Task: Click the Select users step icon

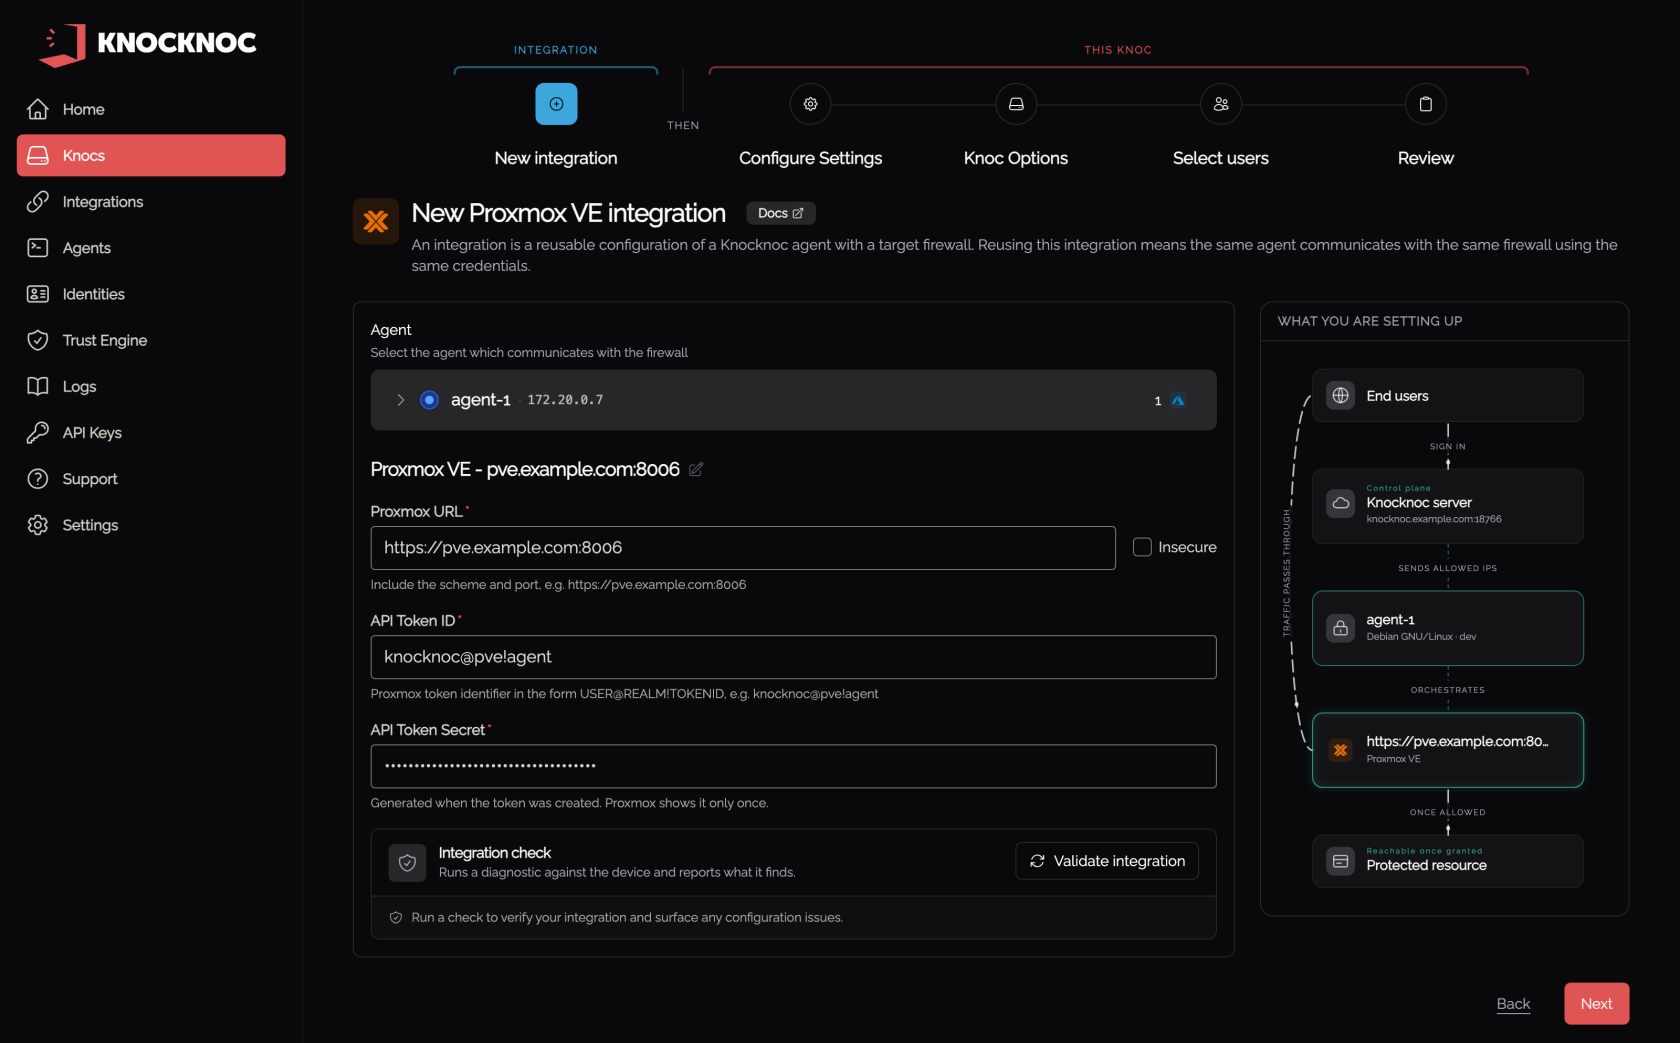Action: pos(1221,104)
